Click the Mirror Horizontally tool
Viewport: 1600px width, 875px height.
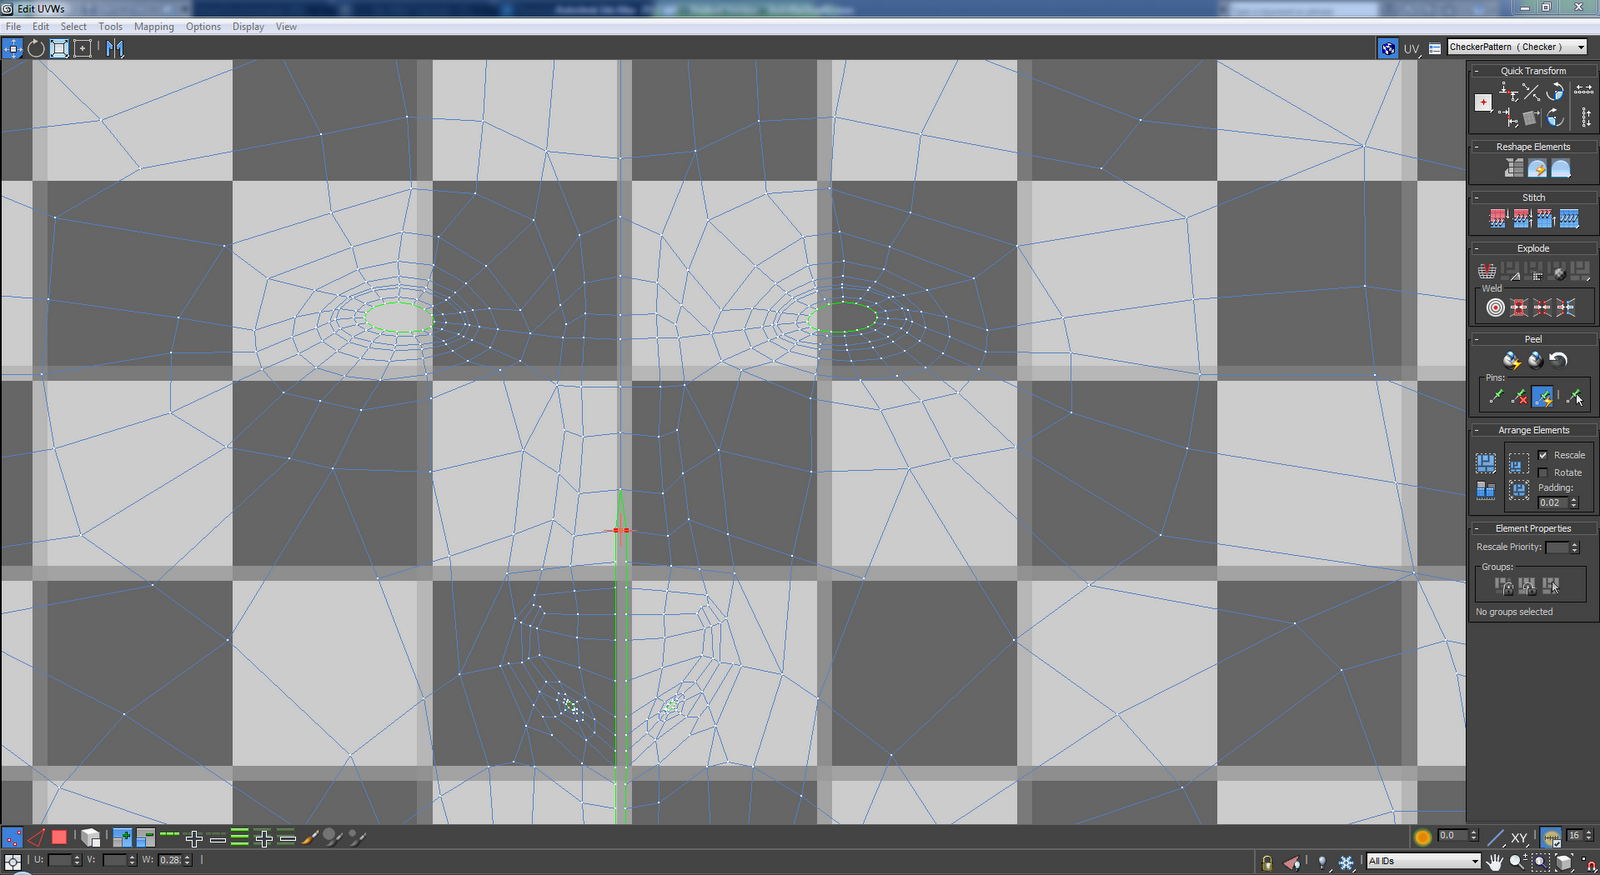(115, 48)
